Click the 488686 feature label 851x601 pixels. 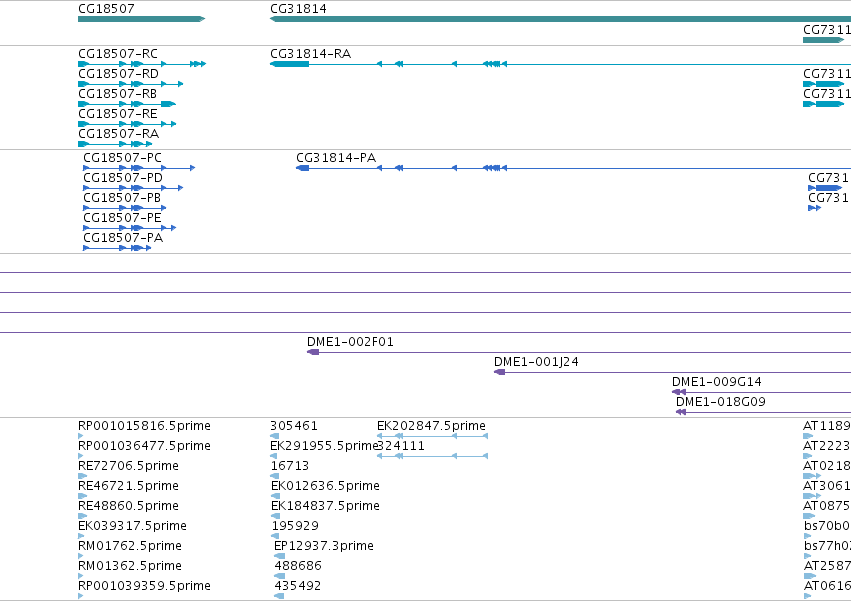pyautogui.click(x=298, y=567)
